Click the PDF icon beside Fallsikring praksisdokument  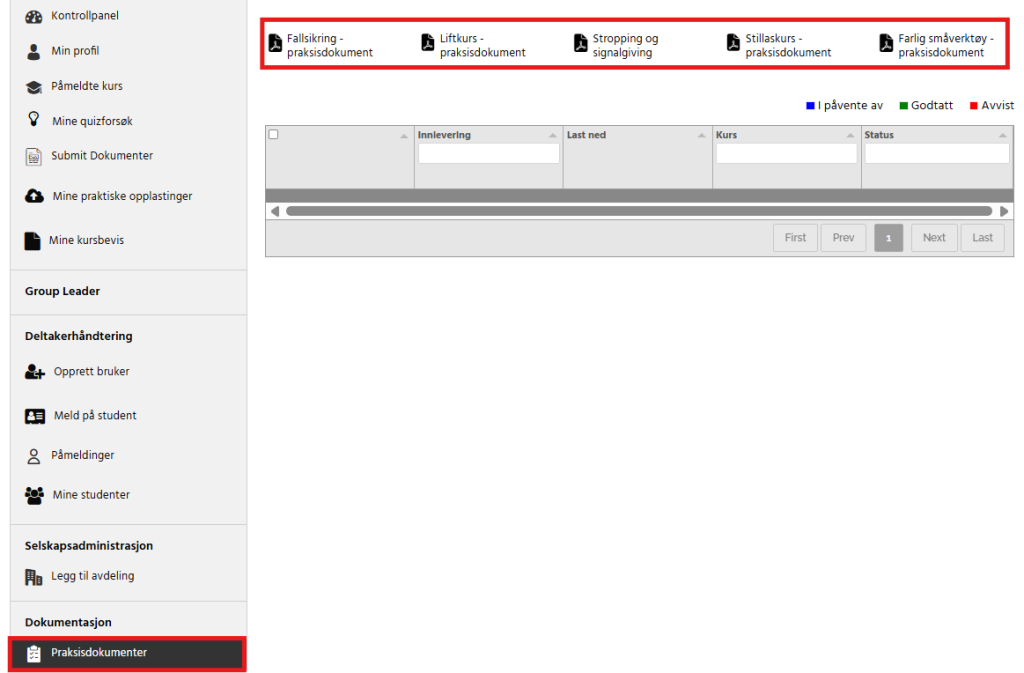pyautogui.click(x=275, y=43)
